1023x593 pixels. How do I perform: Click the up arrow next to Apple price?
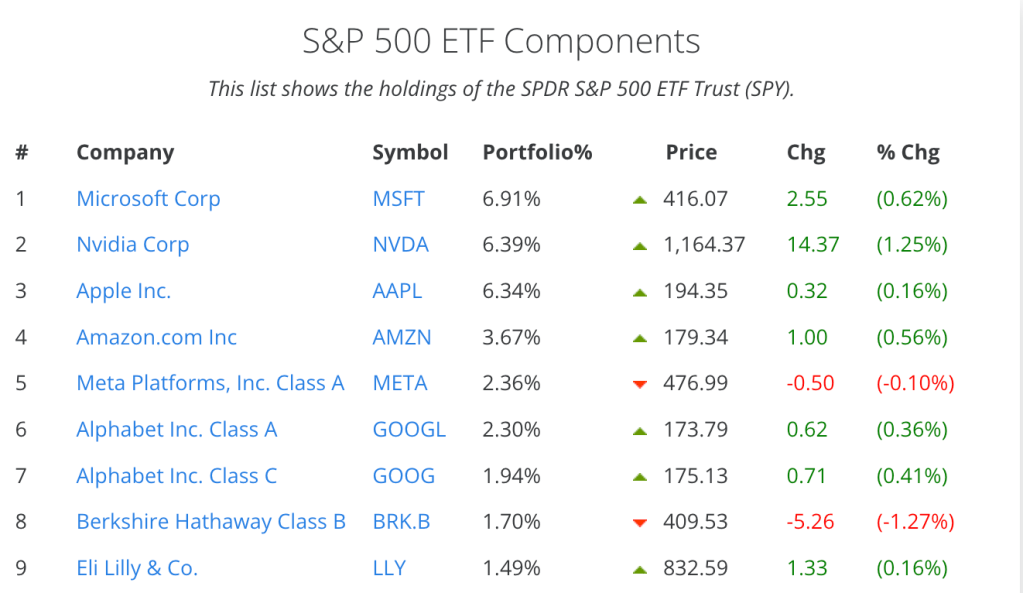[641, 292]
